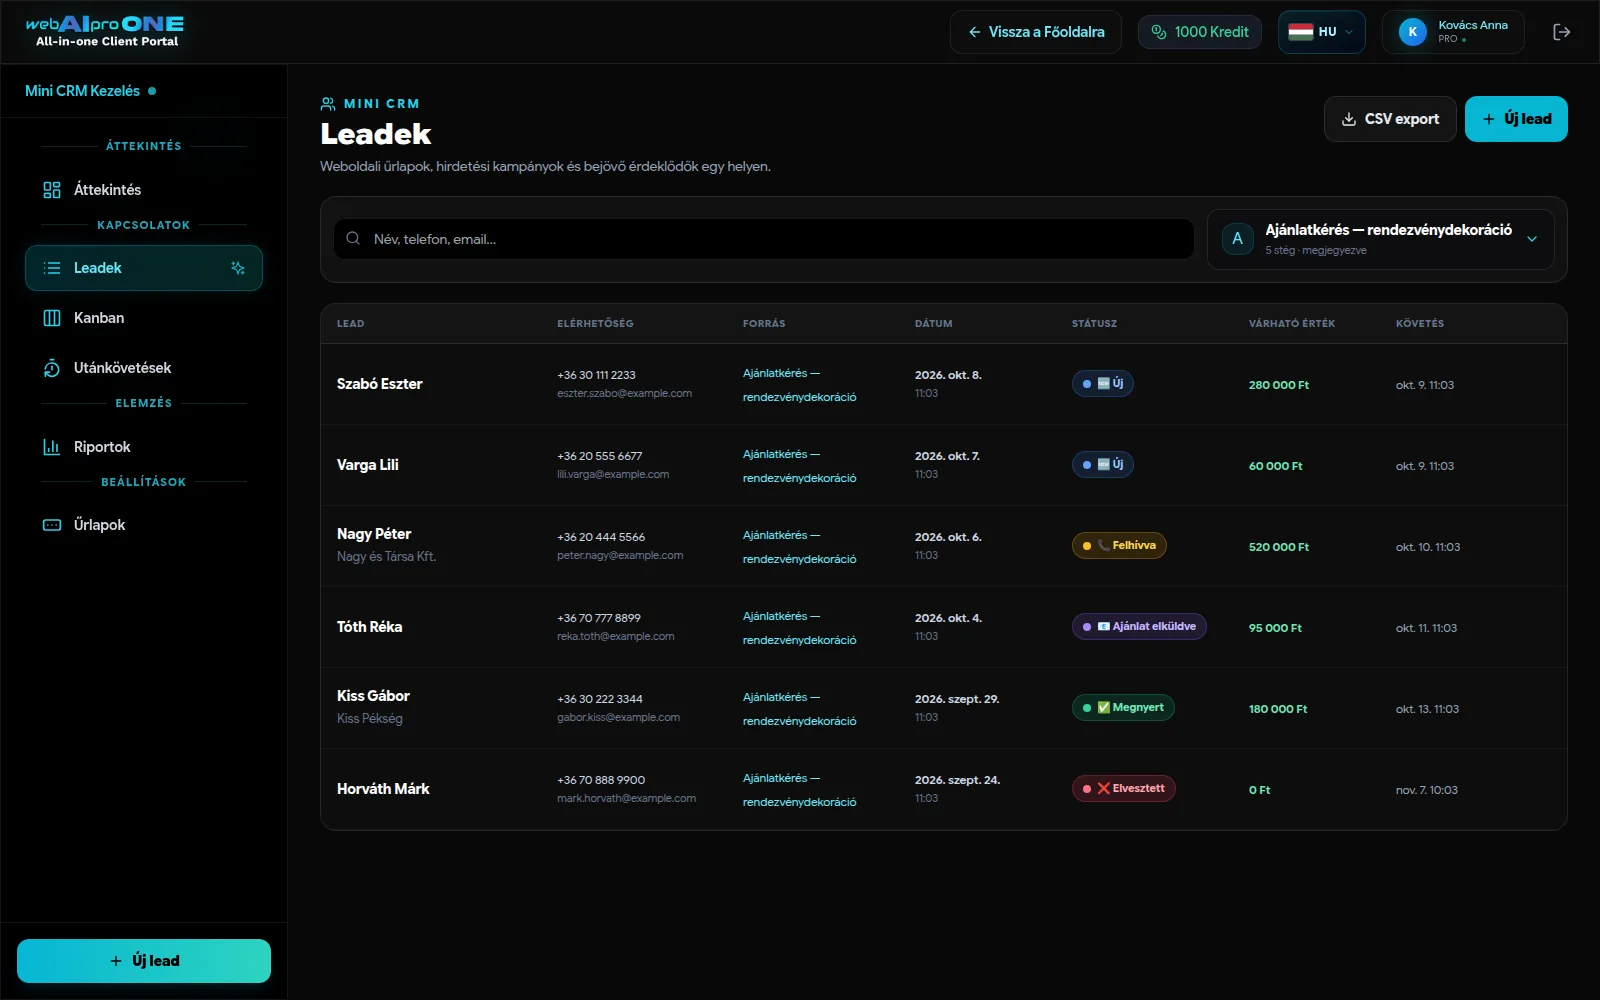Click the VÁRHATÓ ÉRTÉK column header
Screen dimensions: 1600x1000
(1291, 324)
